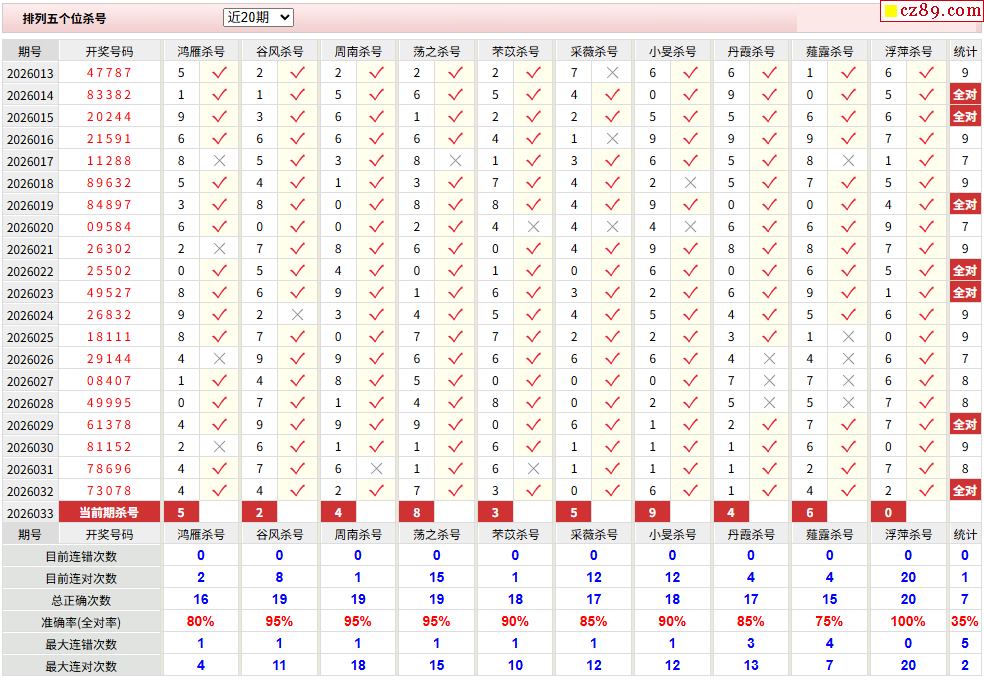The height and width of the screenshot is (681, 984).
Task: Click the red 全对 badge in row 2026032
Action: (964, 491)
